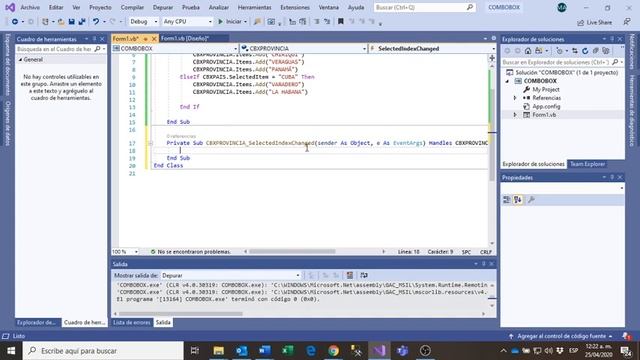640x360 pixels.
Task: Open the Archivo menu
Action: [30, 7]
